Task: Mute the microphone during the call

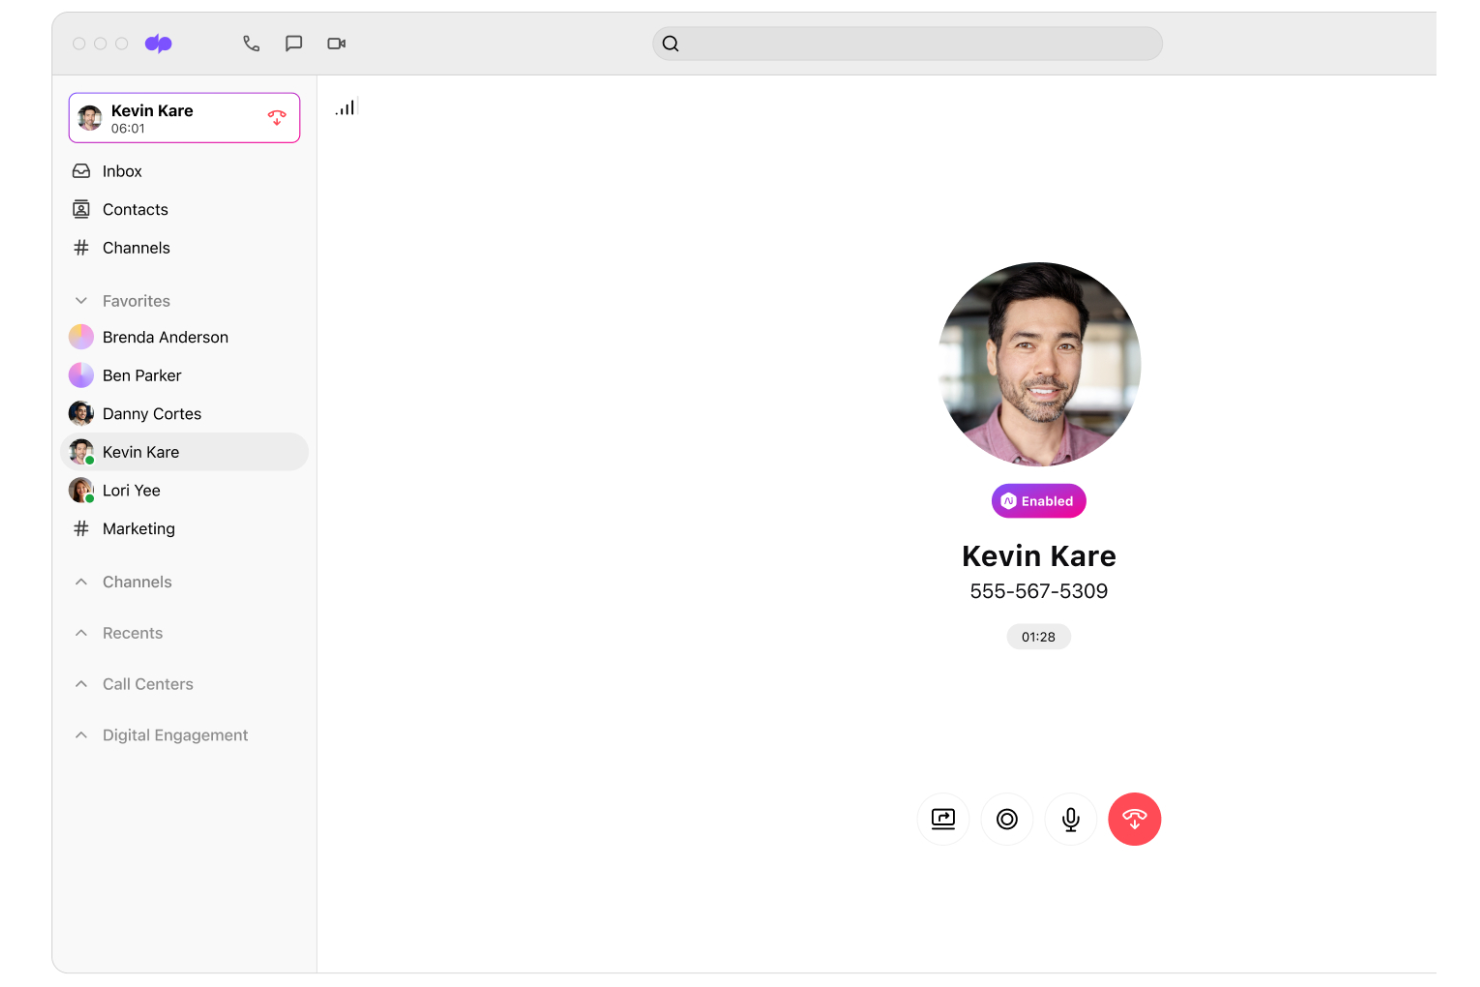Action: coord(1070,819)
